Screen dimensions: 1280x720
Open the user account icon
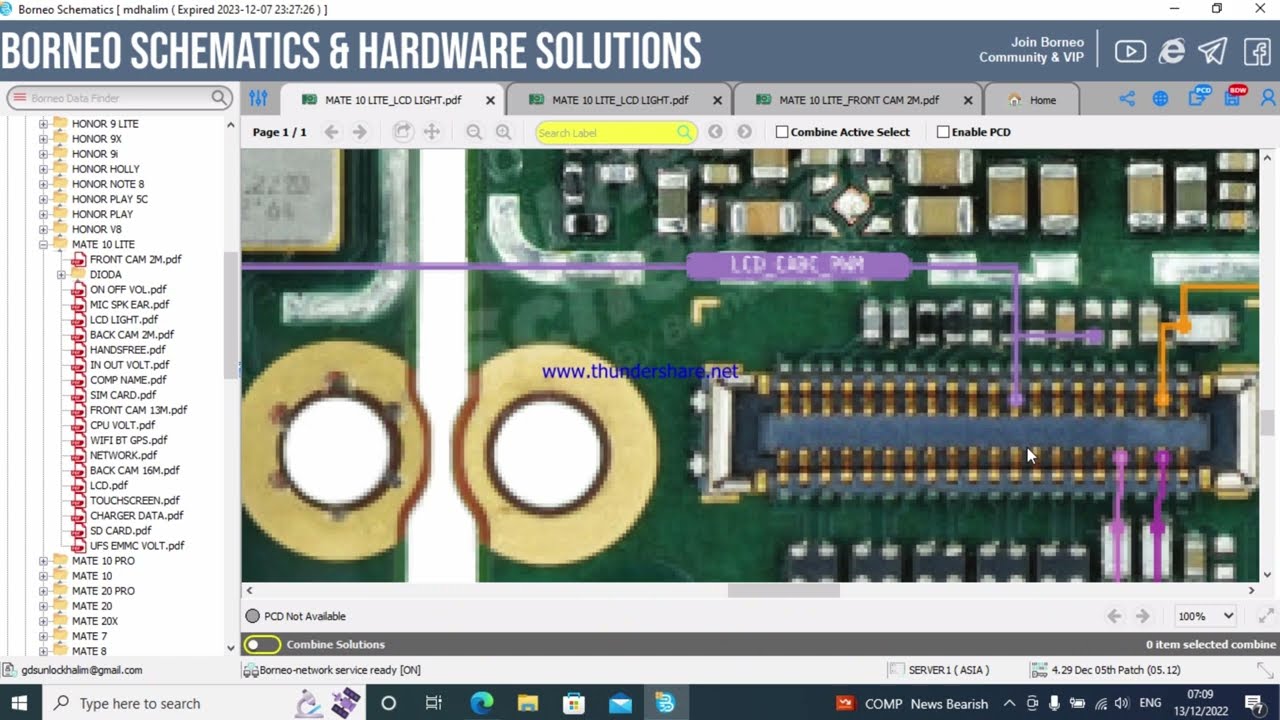[1268, 99]
